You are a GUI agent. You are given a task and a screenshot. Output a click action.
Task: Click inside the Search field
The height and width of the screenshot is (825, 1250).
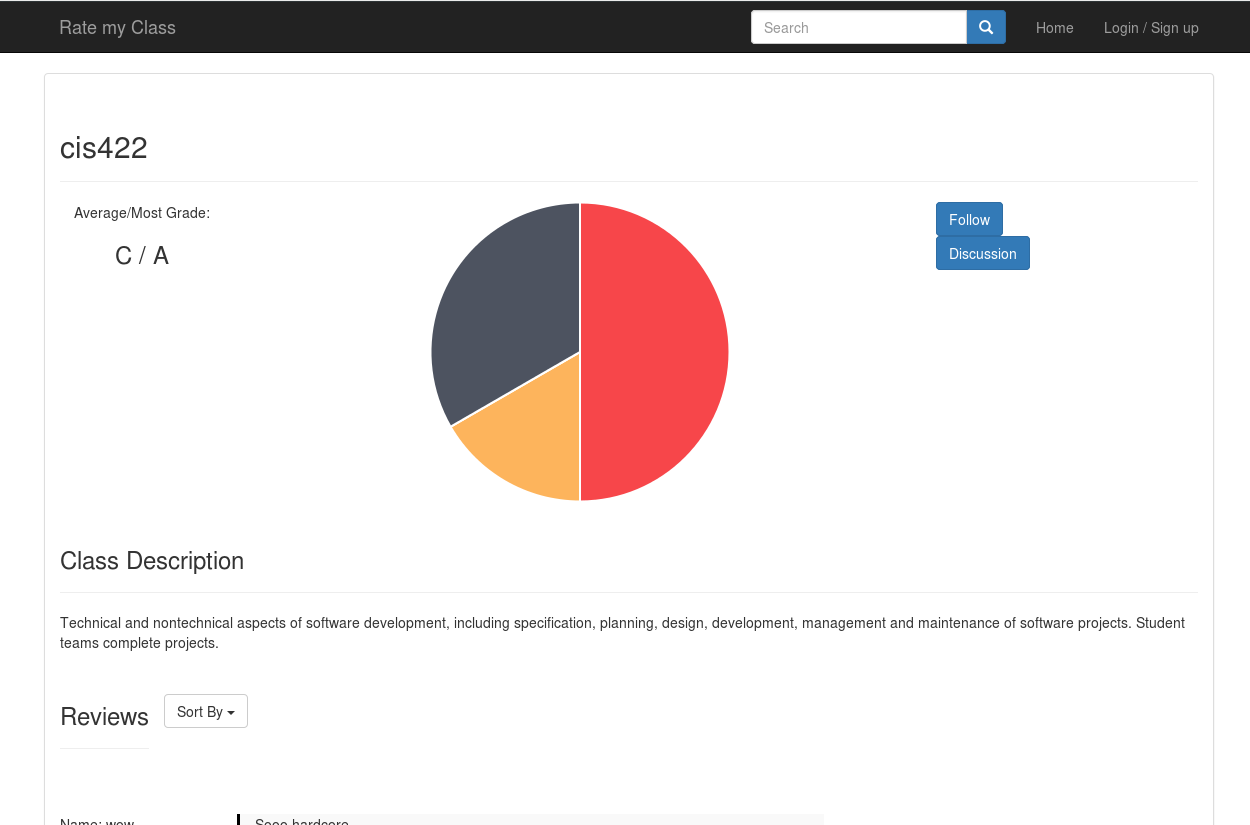pos(858,27)
